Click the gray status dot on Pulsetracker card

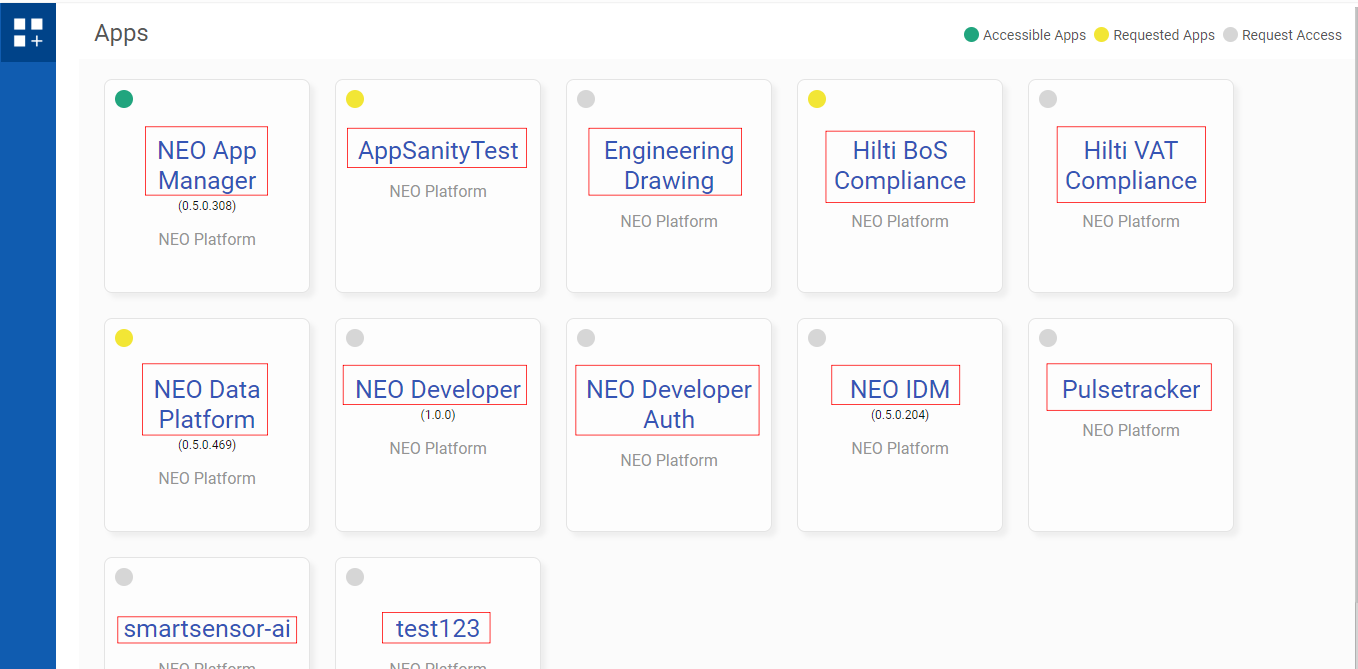click(x=1048, y=338)
